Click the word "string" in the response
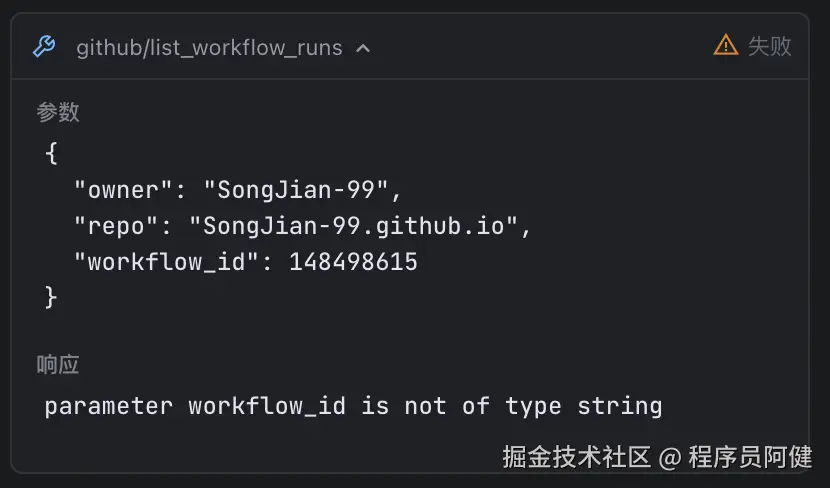The height and width of the screenshot is (488, 830). (620, 406)
